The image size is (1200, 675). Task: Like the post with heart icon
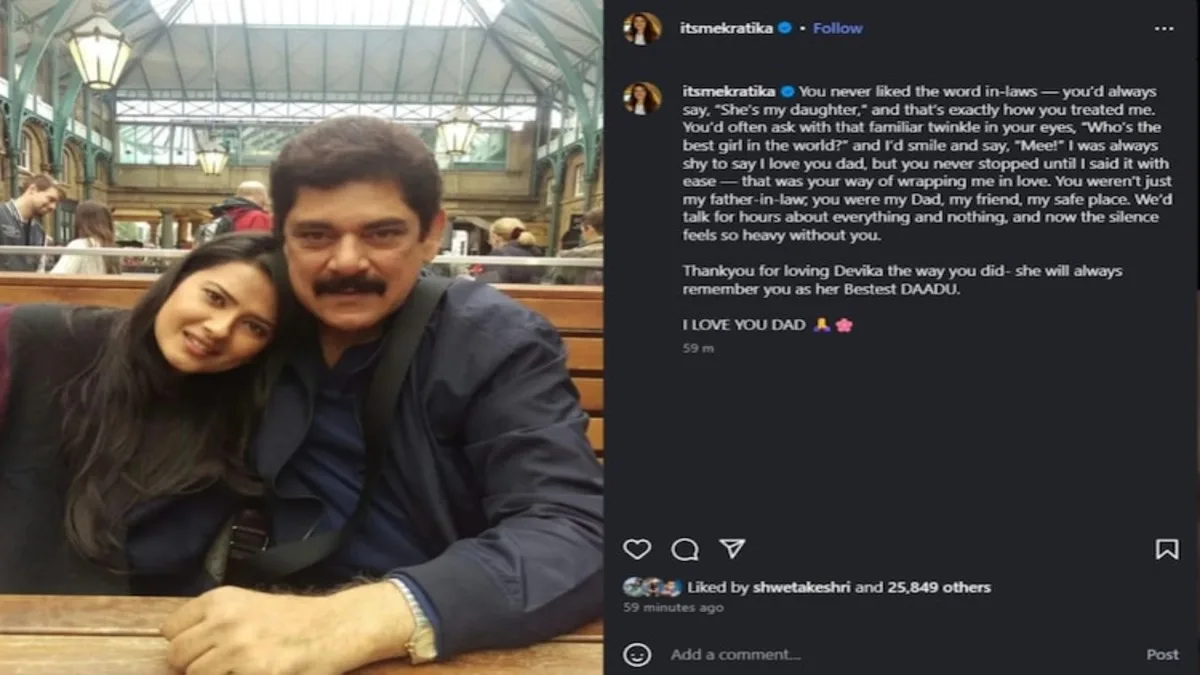(x=637, y=549)
